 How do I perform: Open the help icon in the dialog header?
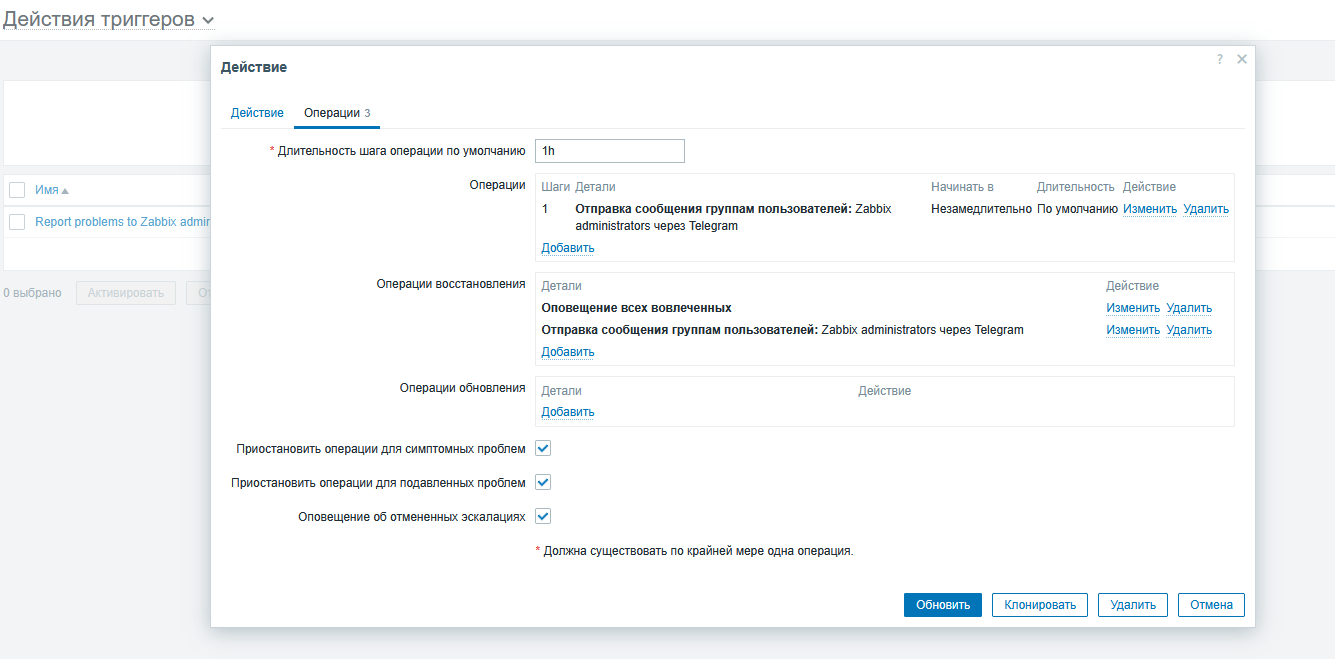point(1219,60)
